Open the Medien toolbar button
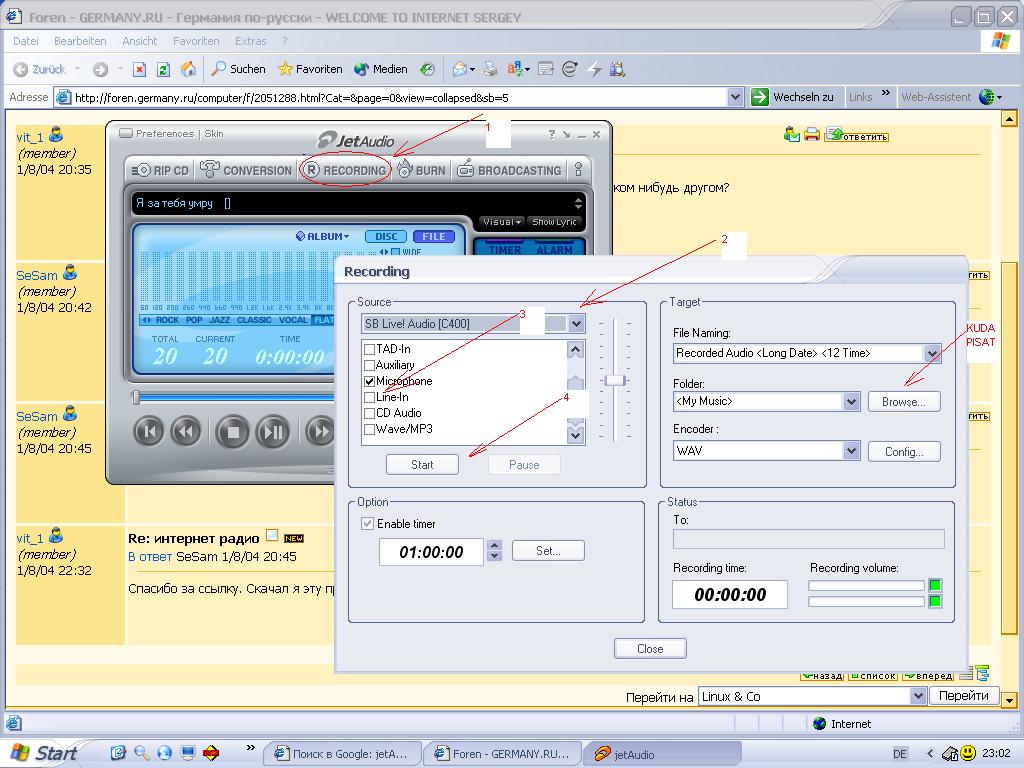This screenshot has width=1024, height=768. click(x=381, y=69)
